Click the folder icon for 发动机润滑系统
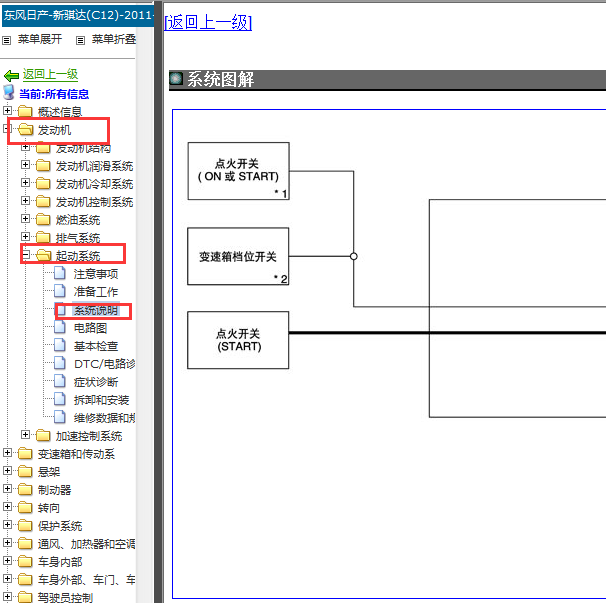 click(43, 165)
